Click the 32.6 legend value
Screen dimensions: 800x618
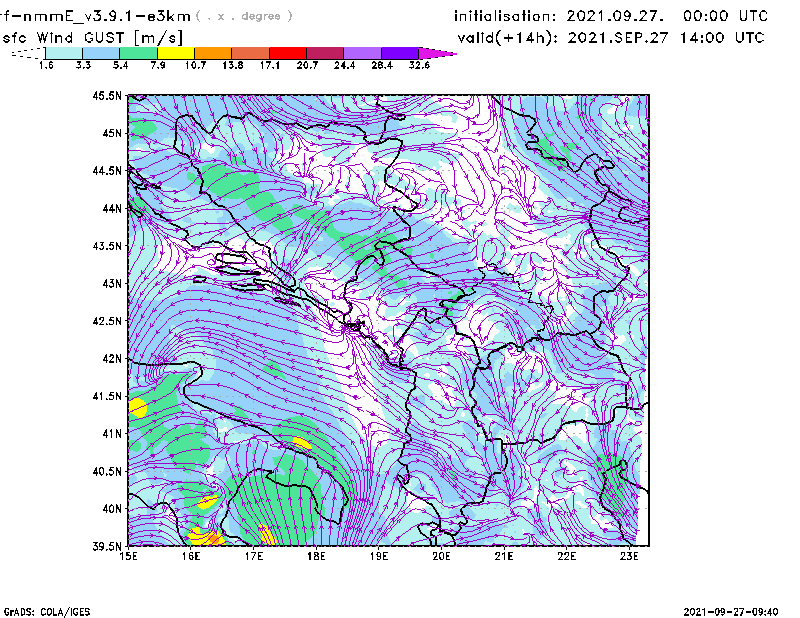click(x=419, y=65)
